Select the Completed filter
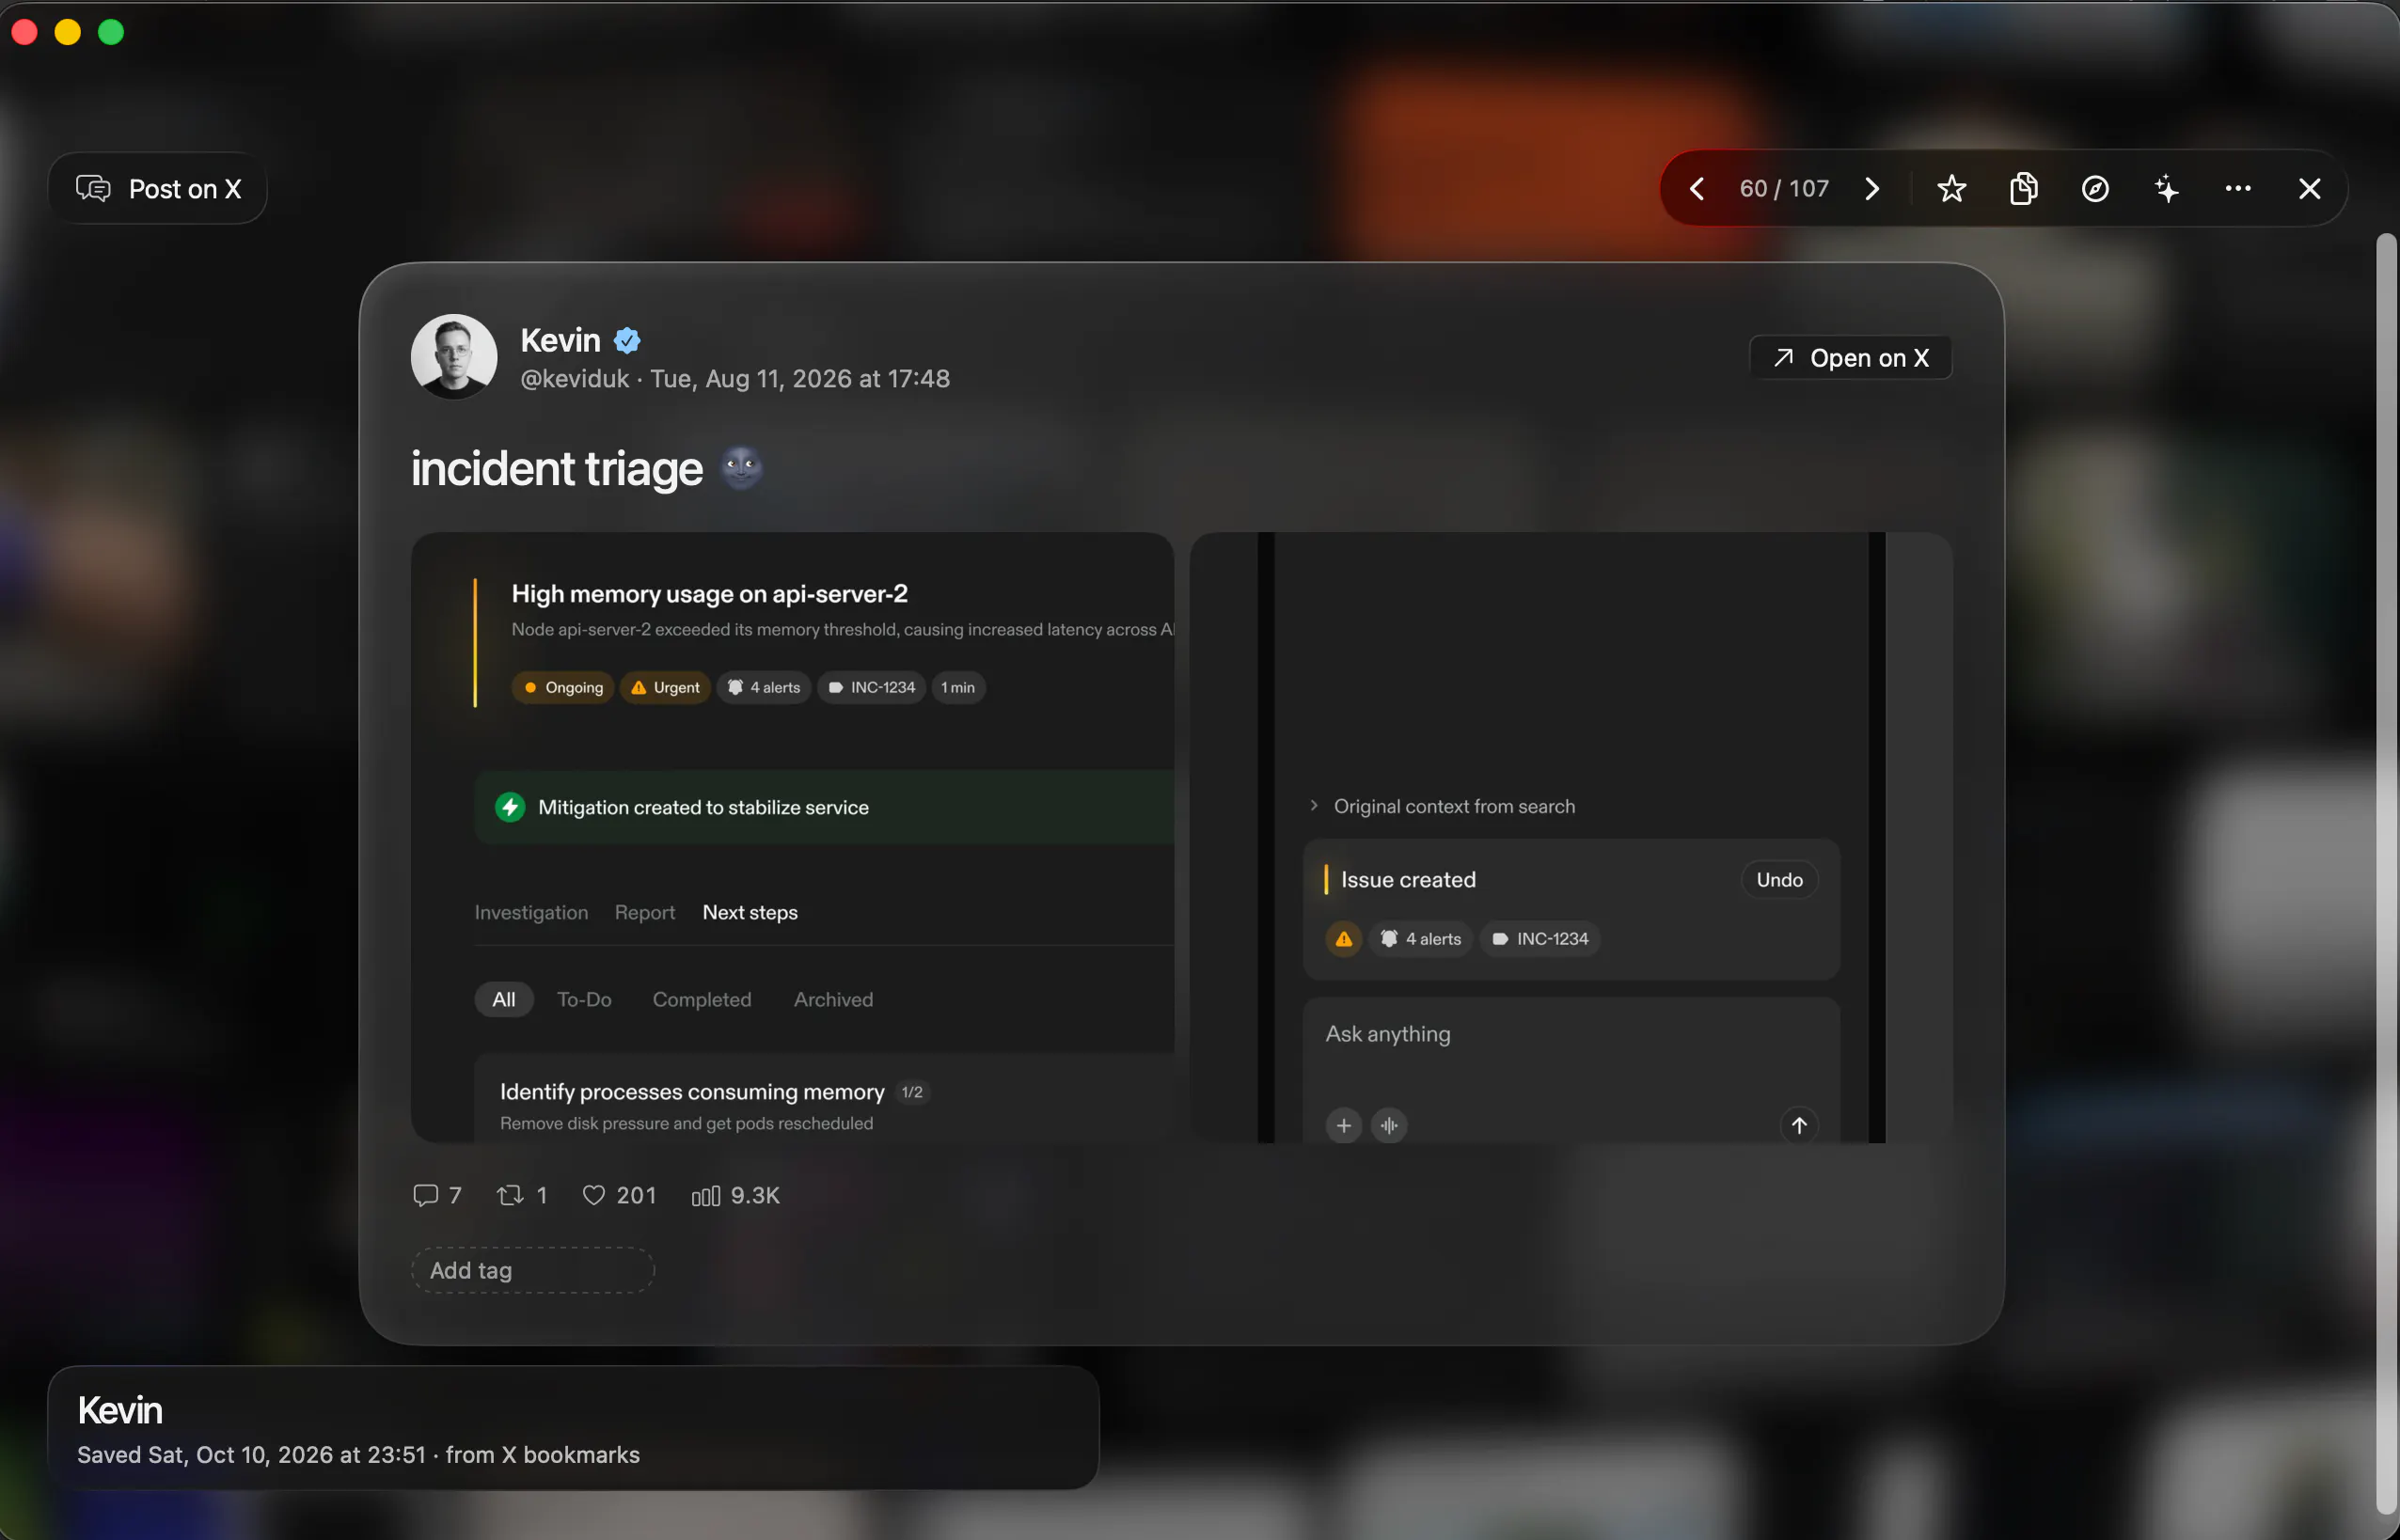The width and height of the screenshot is (2400, 1540). coord(702,1000)
